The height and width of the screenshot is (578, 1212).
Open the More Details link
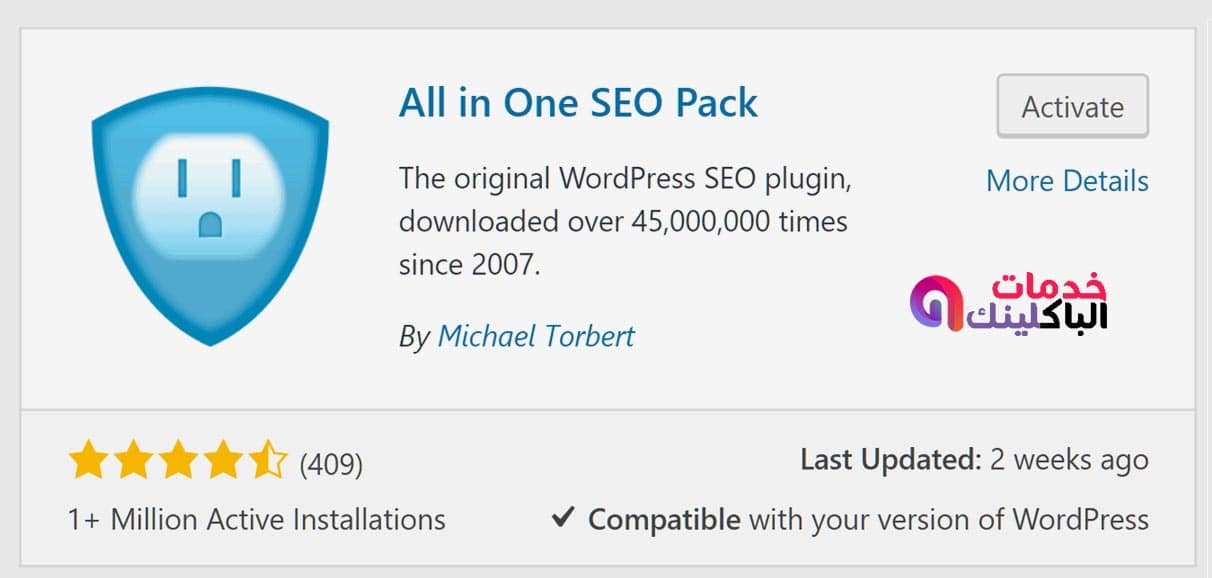pyautogui.click(x=1067, y=181)
